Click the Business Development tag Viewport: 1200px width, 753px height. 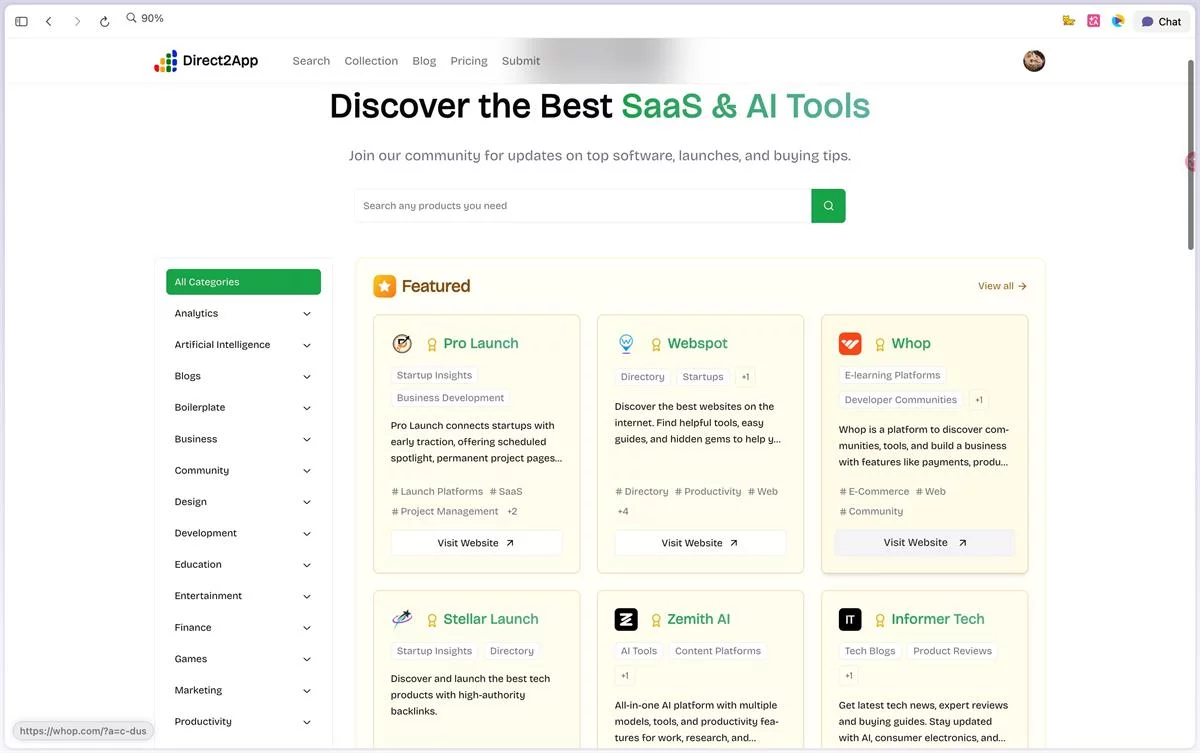tap(450, 398)
